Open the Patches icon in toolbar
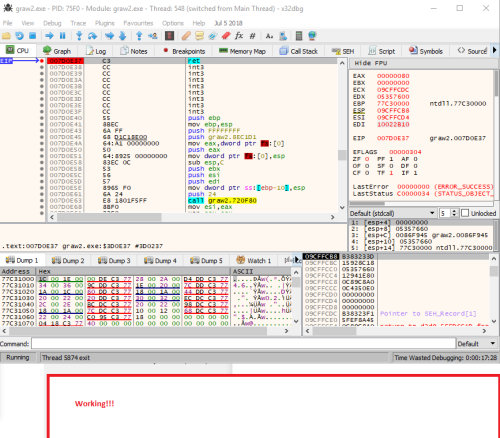The image size is (500, 438). tap(186, 36)
